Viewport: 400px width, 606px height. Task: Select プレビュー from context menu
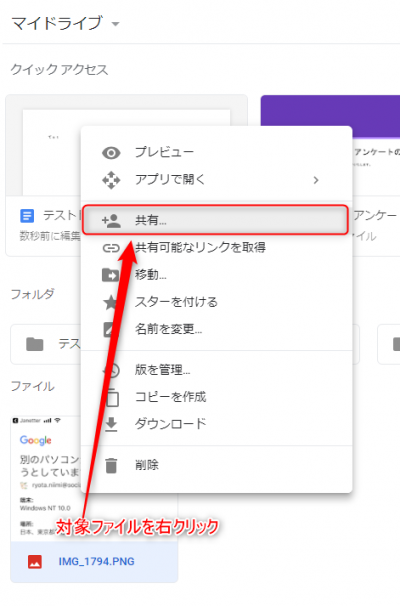216,153
